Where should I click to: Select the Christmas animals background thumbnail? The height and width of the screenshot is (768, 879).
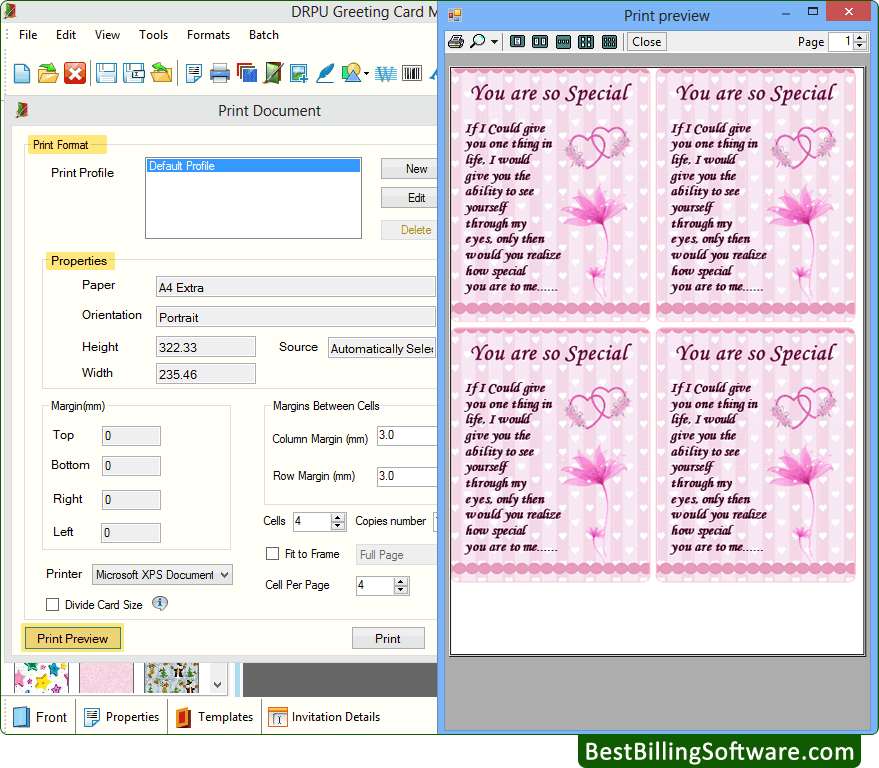(172, 678)
